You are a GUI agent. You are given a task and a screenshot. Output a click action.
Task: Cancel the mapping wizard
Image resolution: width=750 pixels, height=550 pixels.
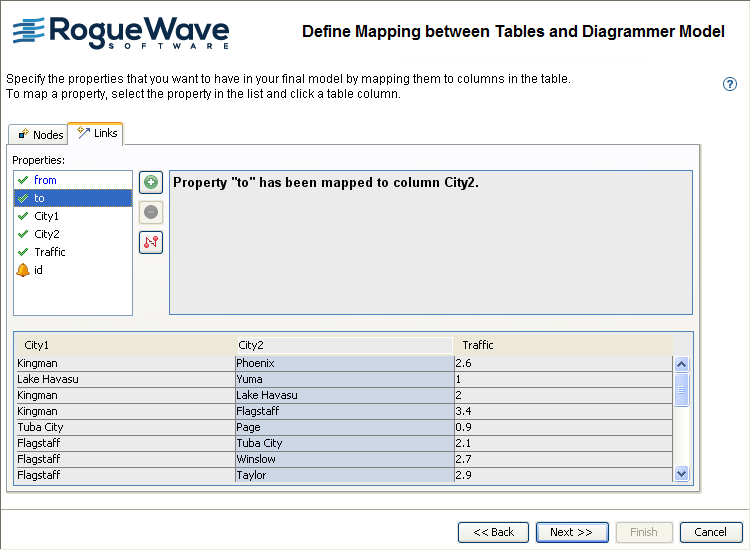point(711,532)
